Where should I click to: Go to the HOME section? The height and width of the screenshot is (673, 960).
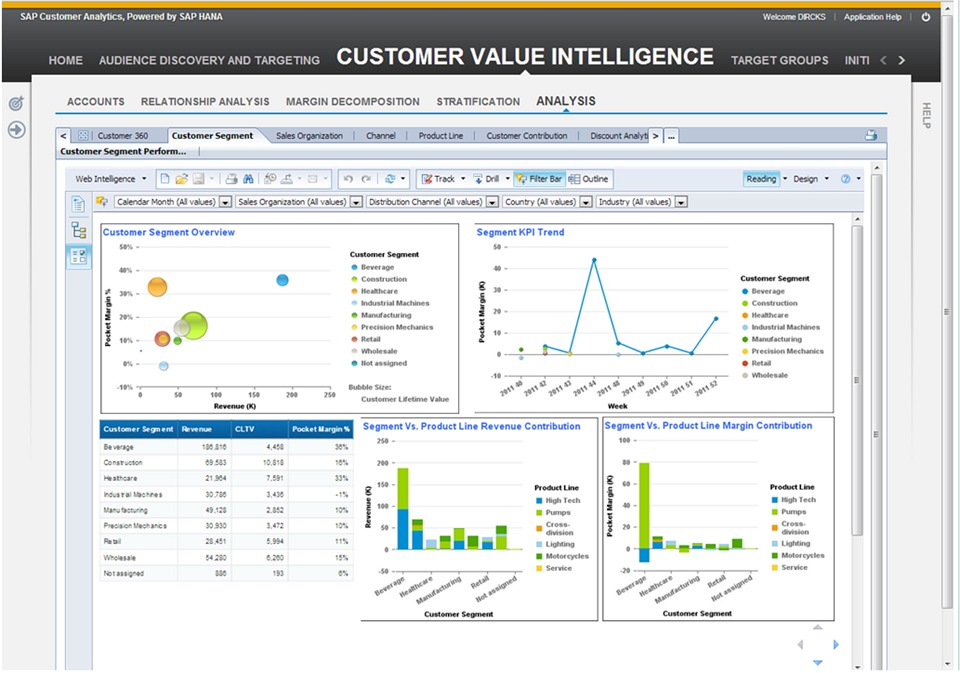pos(66,61)
